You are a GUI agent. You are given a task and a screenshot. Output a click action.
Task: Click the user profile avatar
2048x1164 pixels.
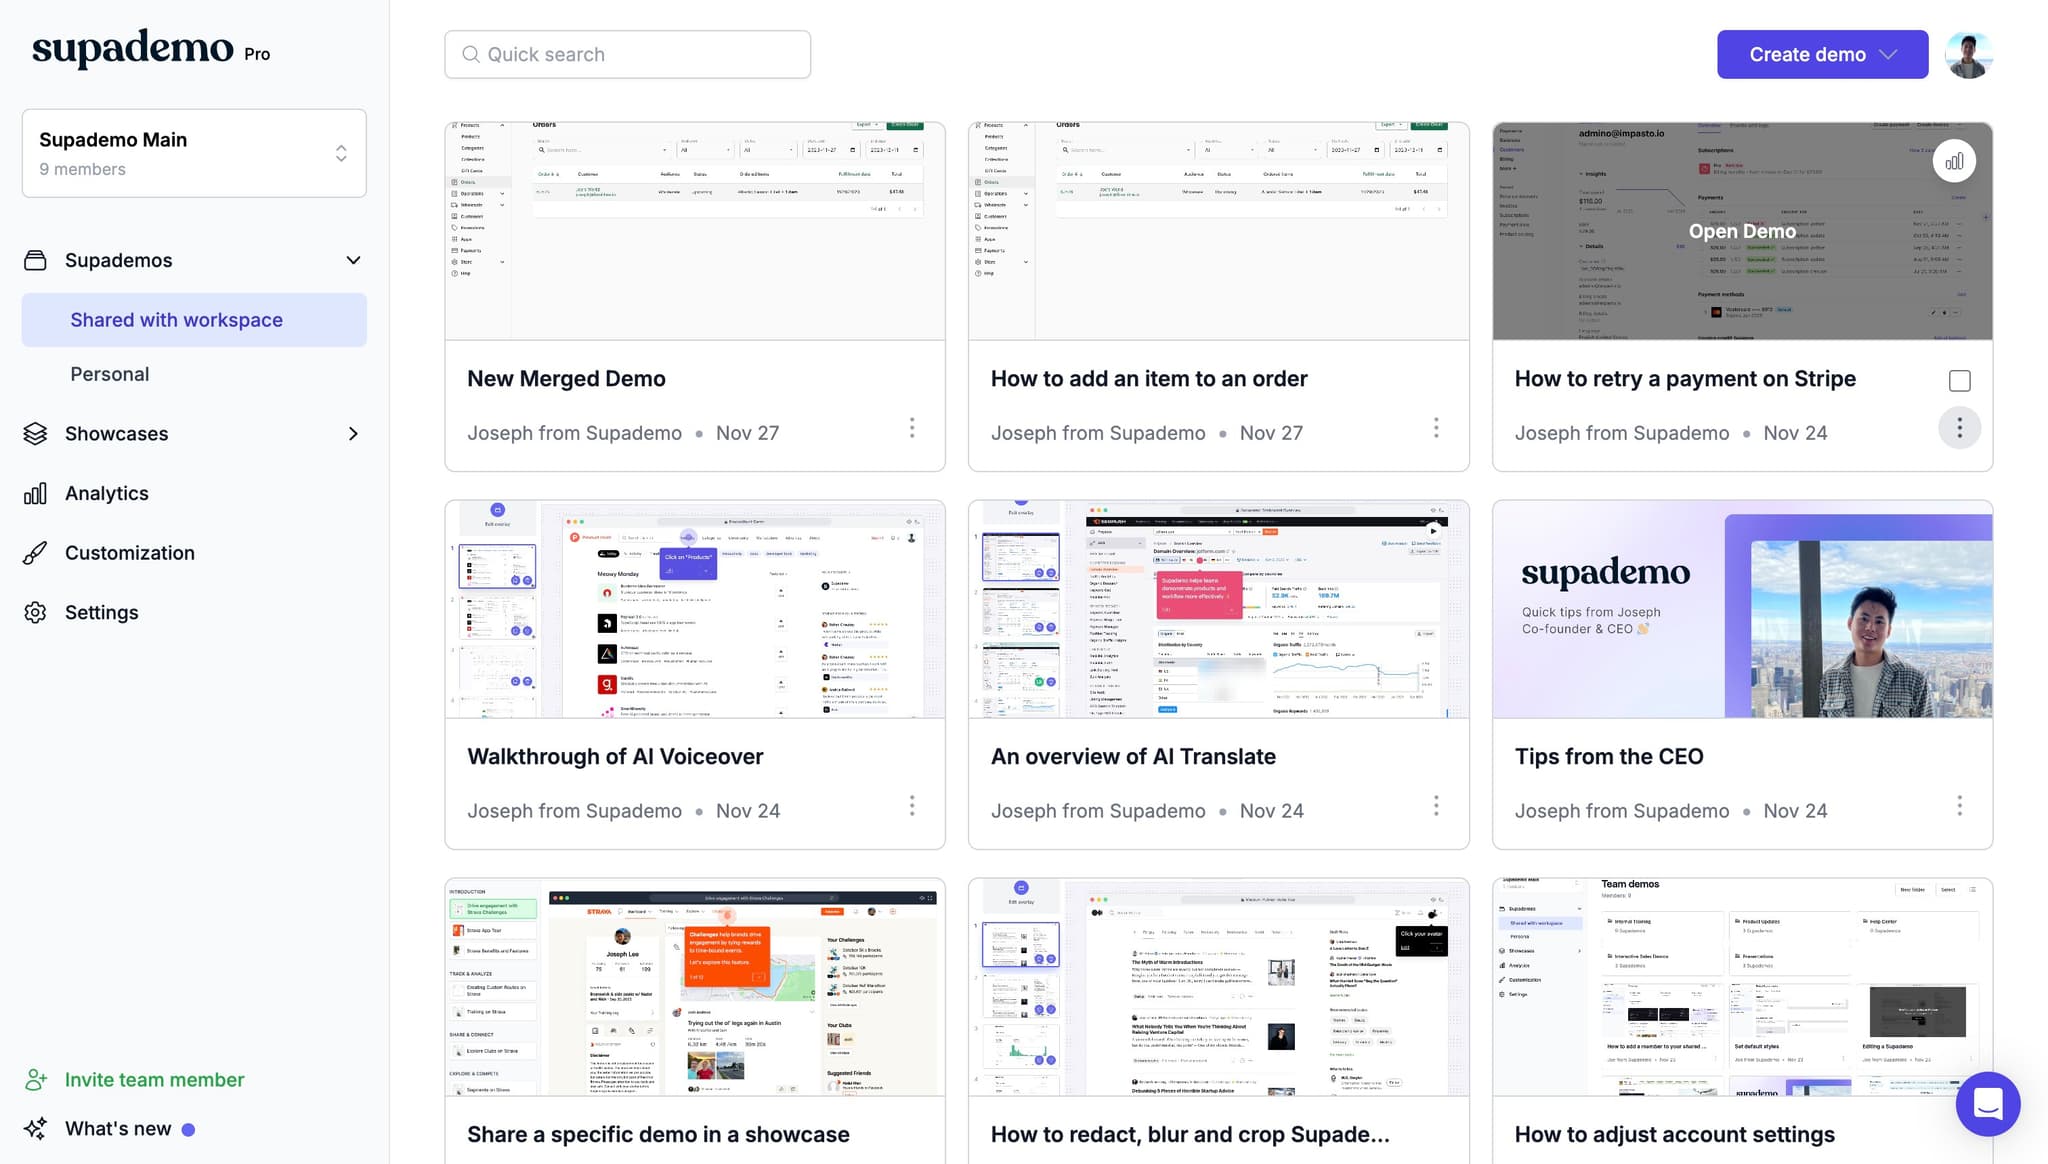1968,55
